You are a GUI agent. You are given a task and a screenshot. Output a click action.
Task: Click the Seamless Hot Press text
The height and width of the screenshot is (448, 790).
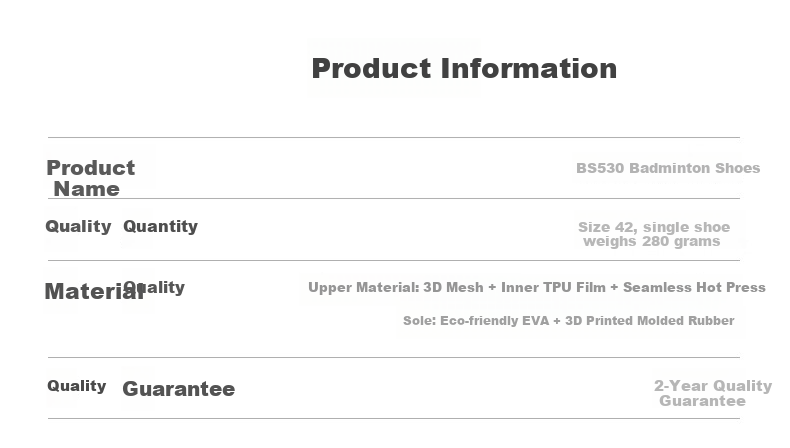[x=694, y=288]
